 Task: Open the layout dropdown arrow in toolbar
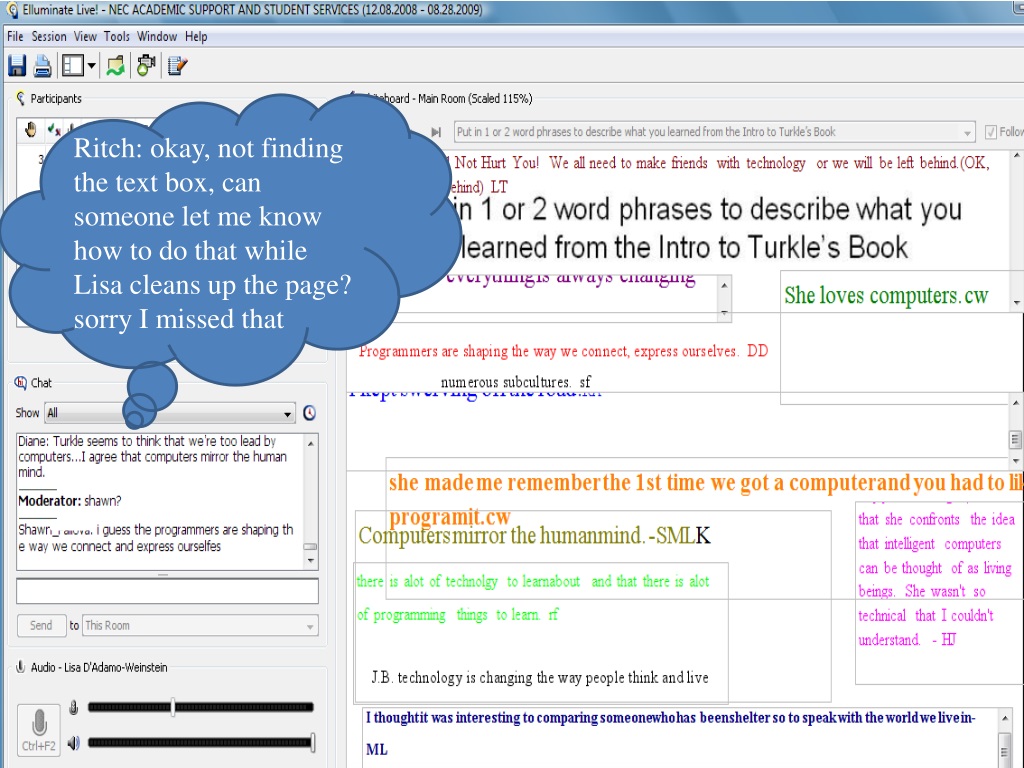click(x=91, y=65)
